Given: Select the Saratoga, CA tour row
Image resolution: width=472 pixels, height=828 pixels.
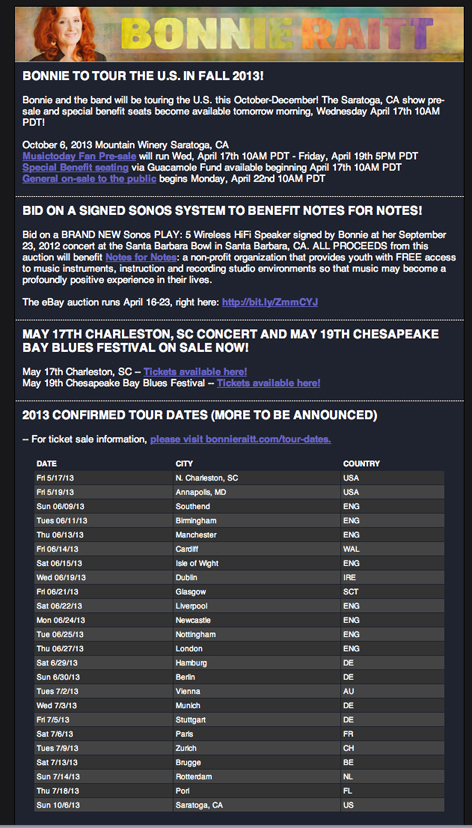Looking at the screenshot, I should (x=239, y=805).
